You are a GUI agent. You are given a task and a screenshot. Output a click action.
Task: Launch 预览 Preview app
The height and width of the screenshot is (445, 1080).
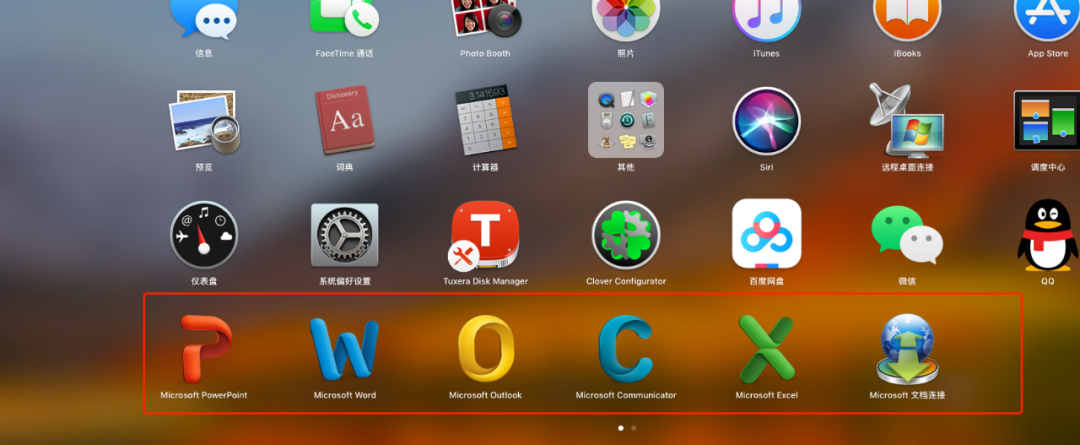coord(204,121)
